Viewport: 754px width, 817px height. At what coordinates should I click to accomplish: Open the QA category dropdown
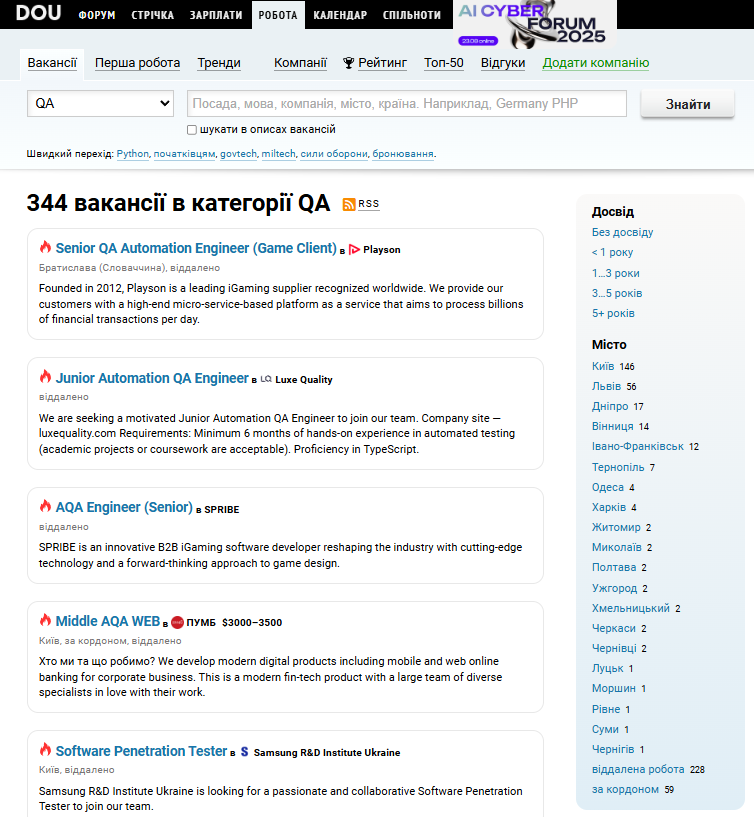103,104
